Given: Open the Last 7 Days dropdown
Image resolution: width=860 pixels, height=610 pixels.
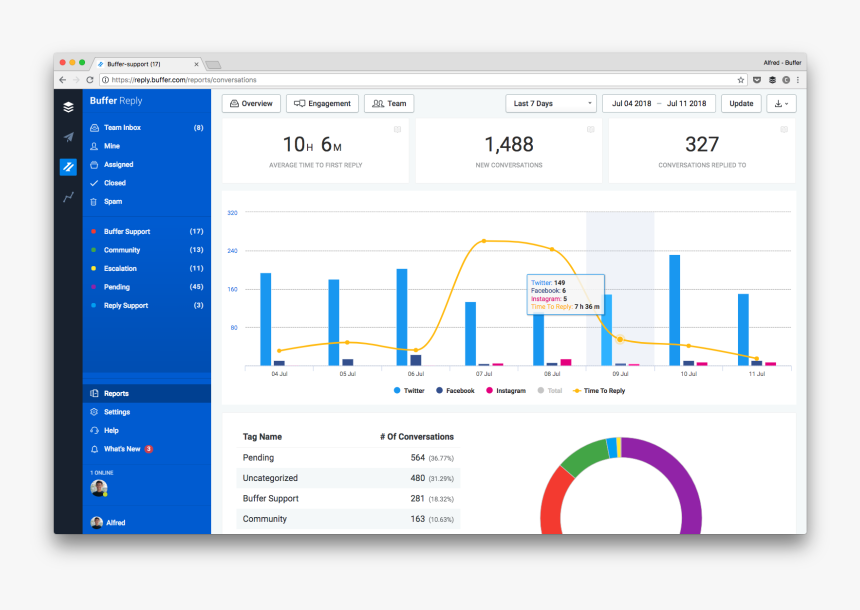Looking at the screenshot, I should 551,104.
